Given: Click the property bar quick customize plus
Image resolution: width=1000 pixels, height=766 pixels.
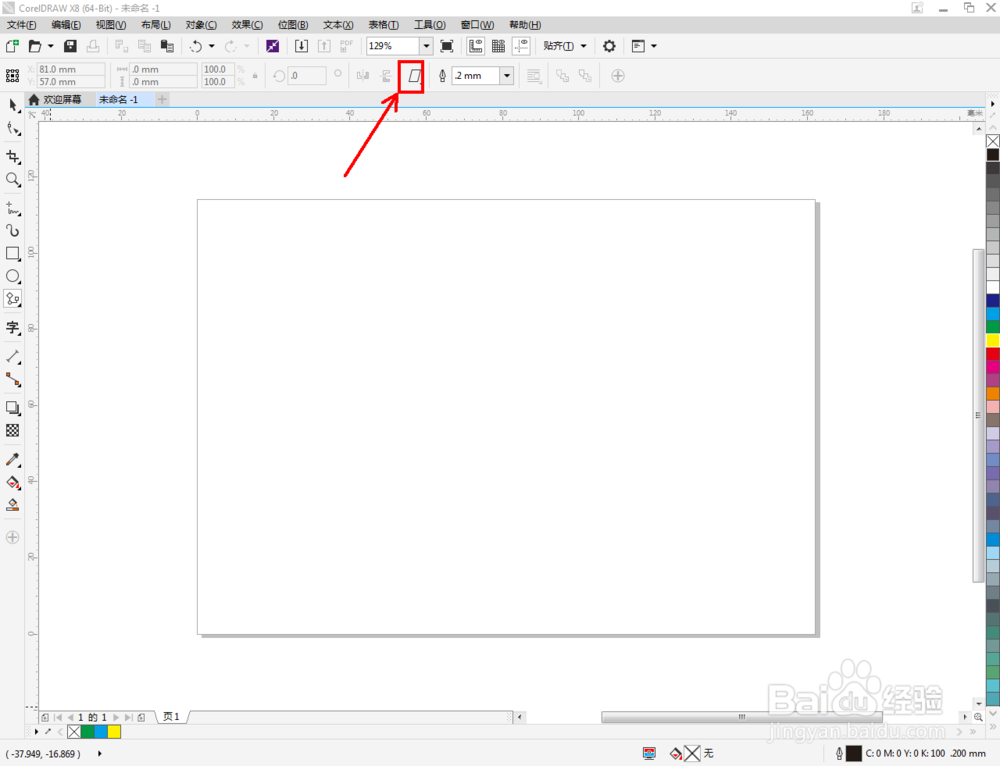Looking at the screenshot, I should click(617, 76).
